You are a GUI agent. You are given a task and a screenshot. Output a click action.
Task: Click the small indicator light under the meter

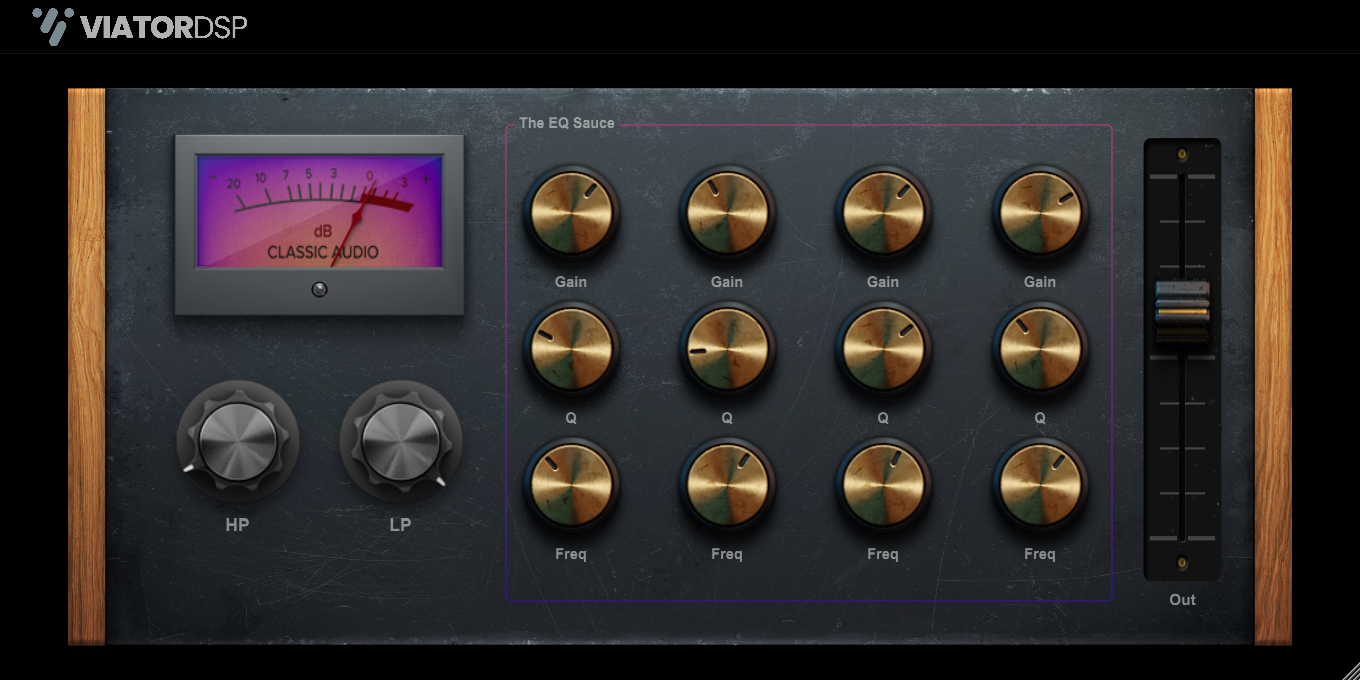click(x=319, y=290)
